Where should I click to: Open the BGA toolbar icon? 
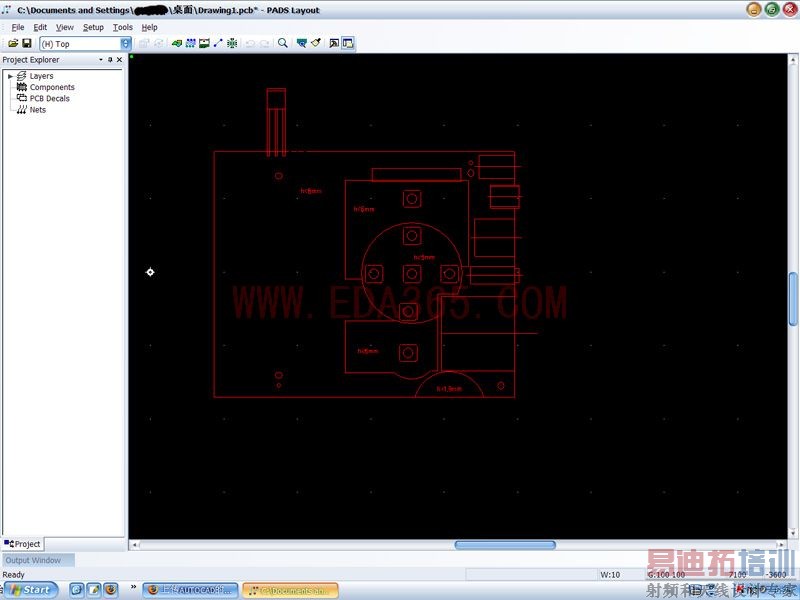pos(232,44)
